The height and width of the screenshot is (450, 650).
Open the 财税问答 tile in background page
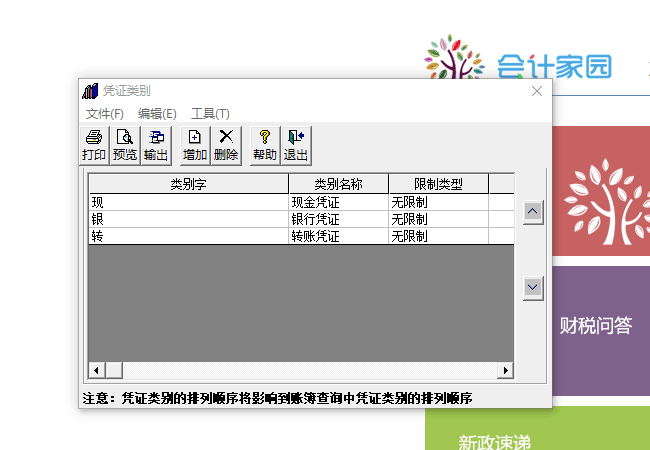(601, 331)
